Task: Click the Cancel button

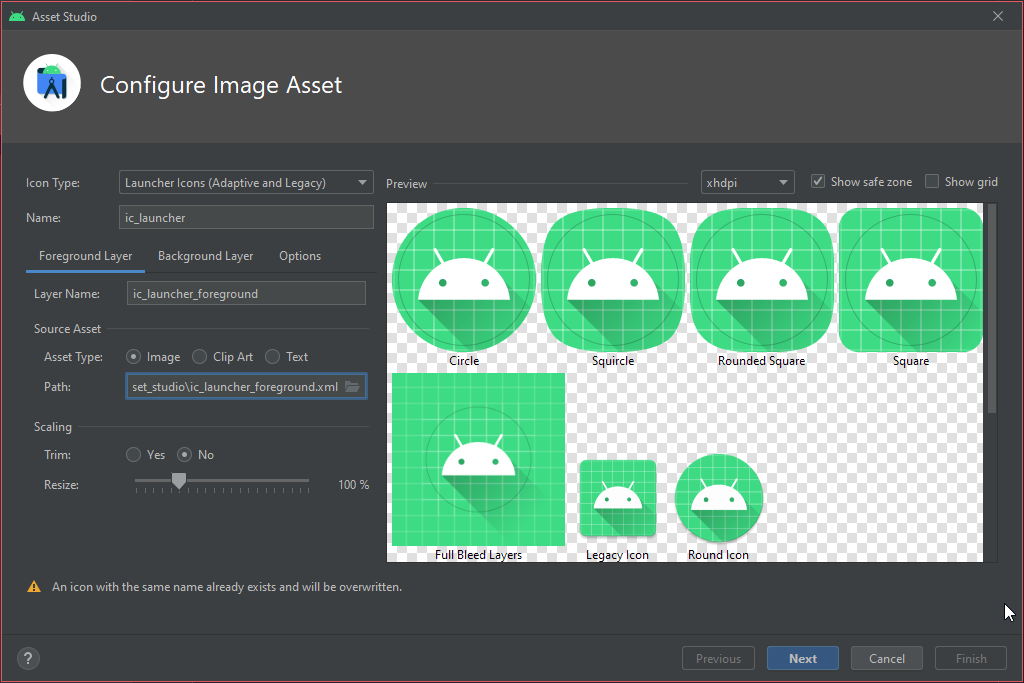Action: point(887,658)
